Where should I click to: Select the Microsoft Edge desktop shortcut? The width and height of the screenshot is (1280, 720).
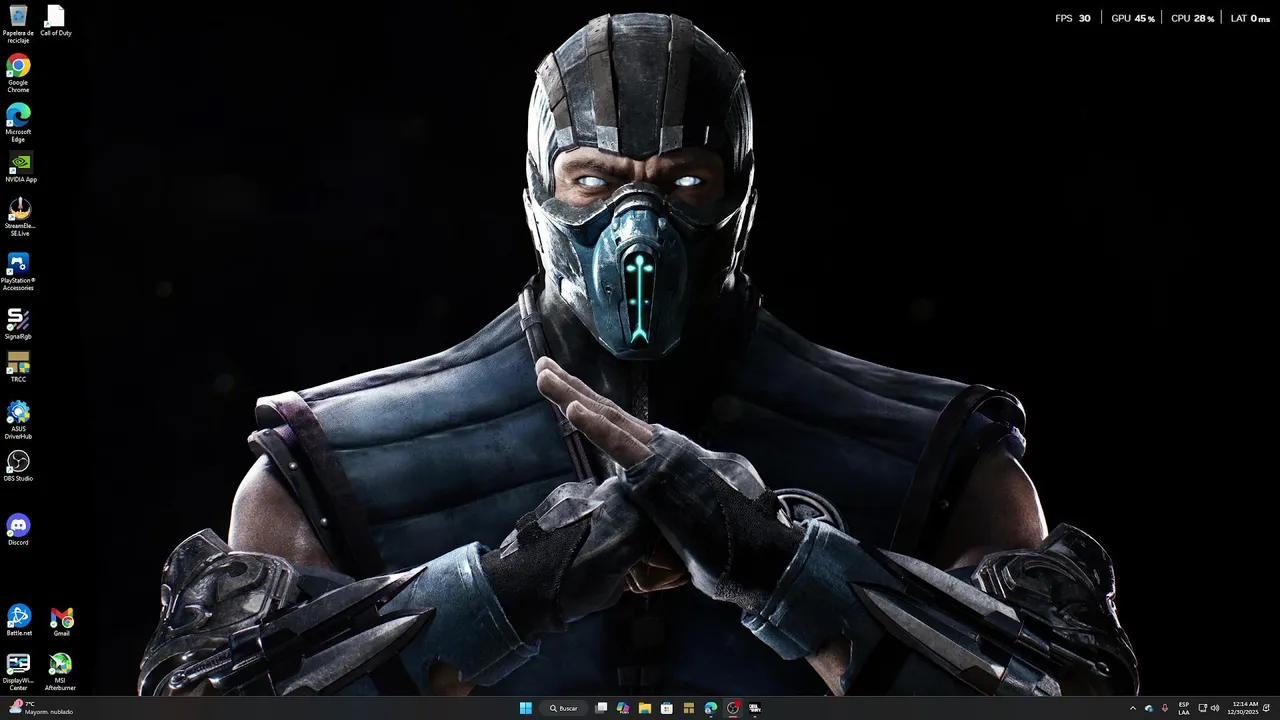(18, 123)
